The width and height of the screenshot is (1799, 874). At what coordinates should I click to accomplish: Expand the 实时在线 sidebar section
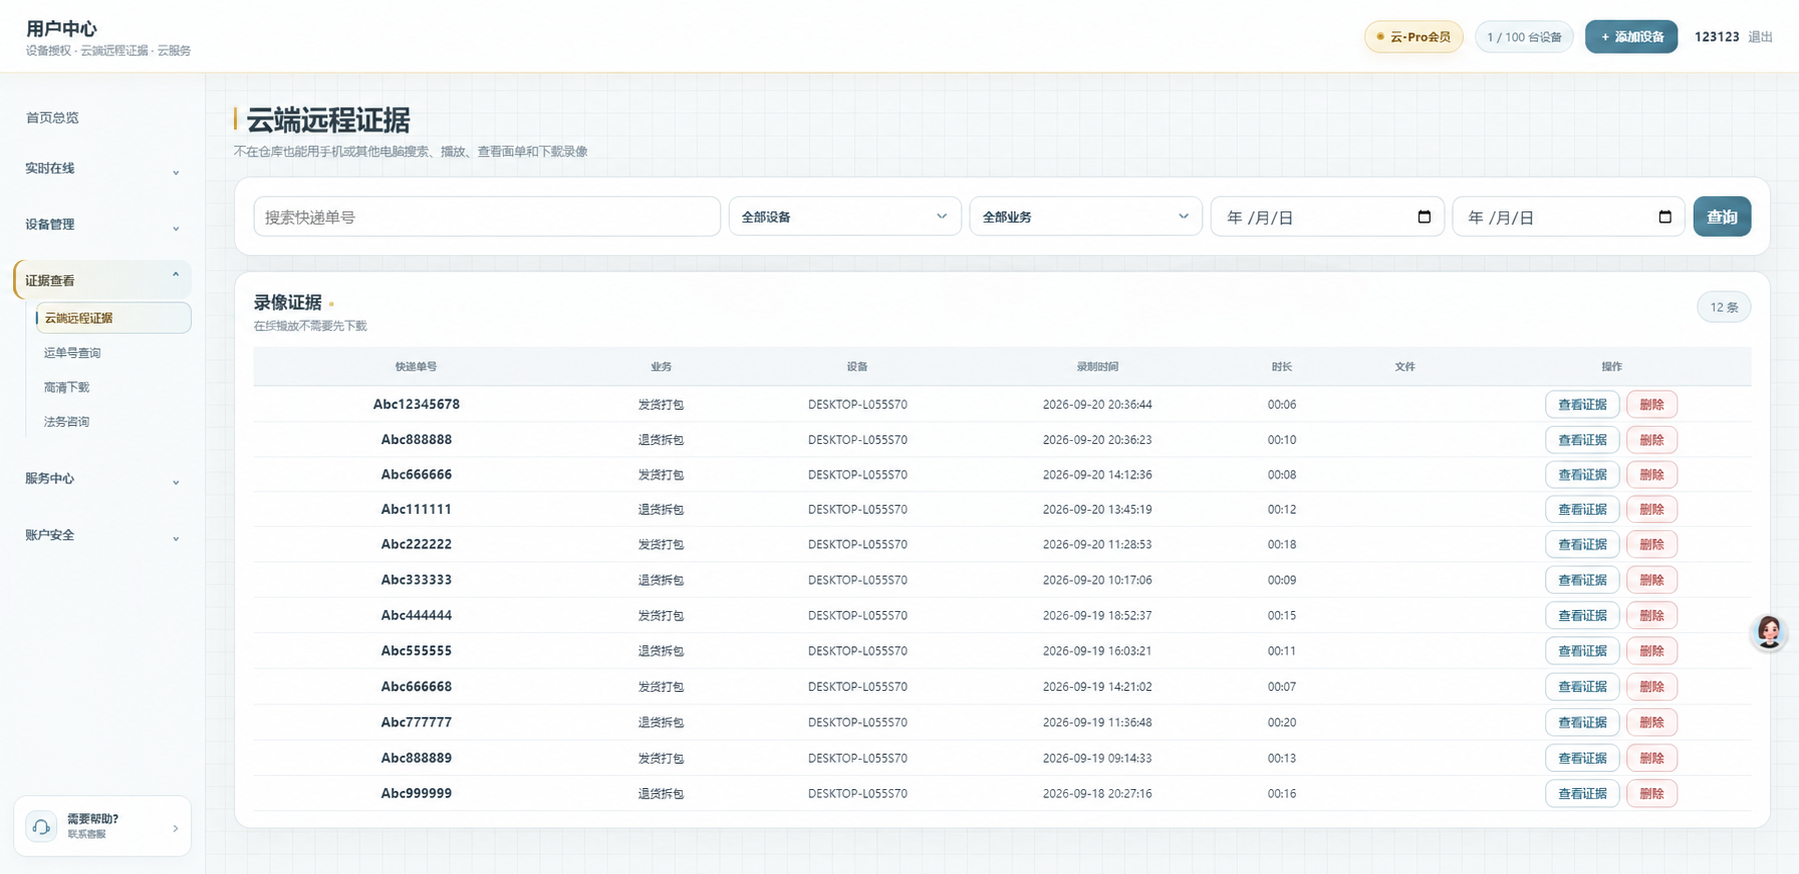tap(102, 169)
